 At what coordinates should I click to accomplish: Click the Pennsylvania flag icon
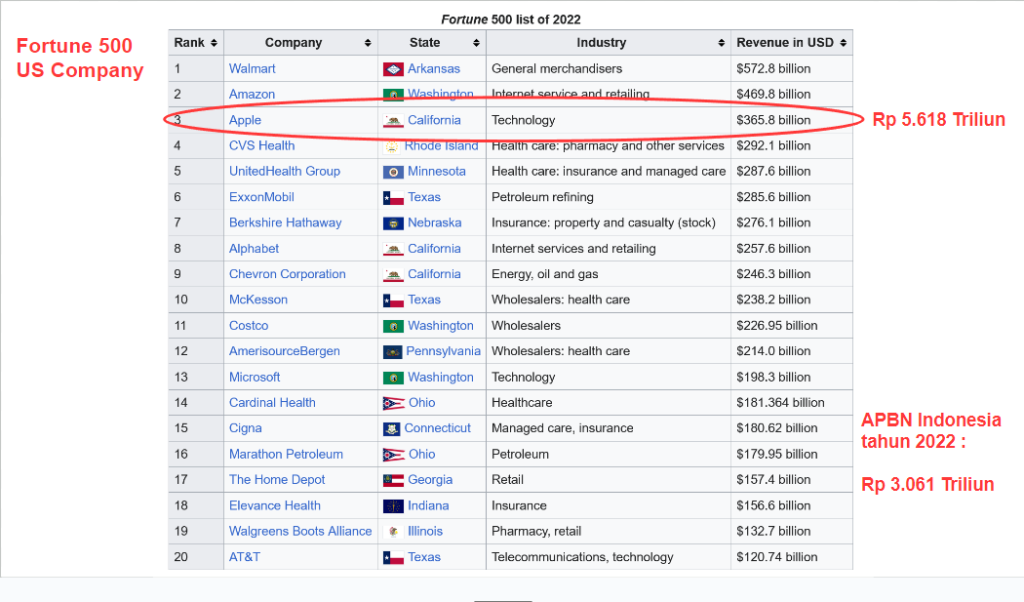(x=392, y=352)
